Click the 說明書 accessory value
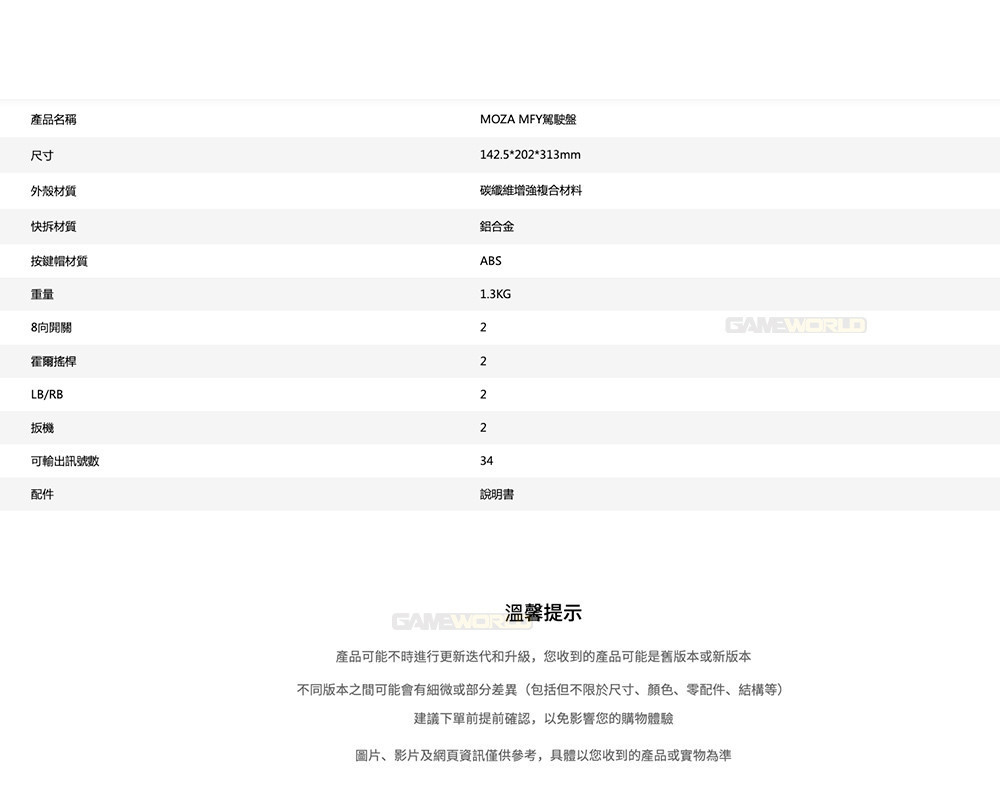Screen dimensions: 1000x811 coord(497,494)
